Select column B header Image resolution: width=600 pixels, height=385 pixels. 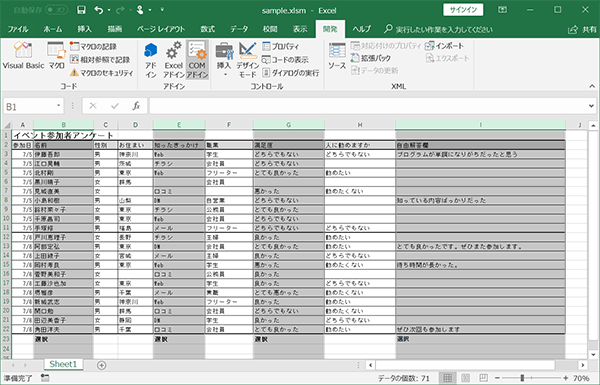point(64,125)
